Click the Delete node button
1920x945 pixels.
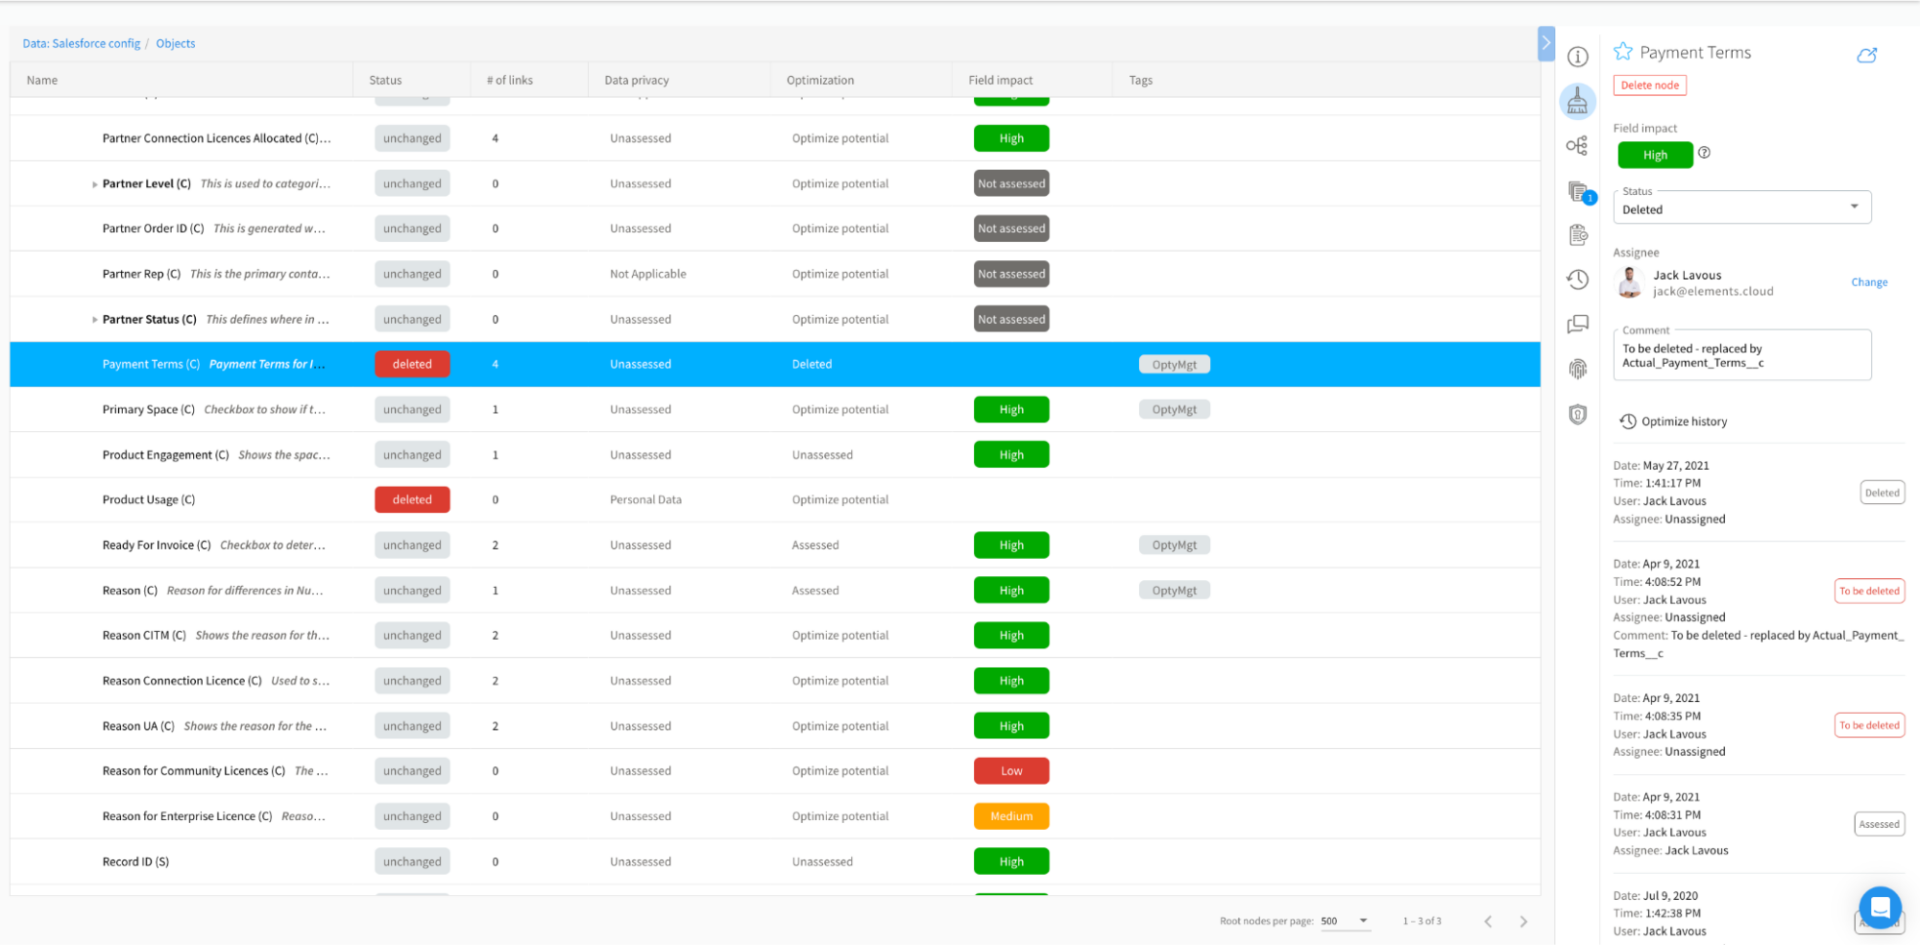(1649, 85)
